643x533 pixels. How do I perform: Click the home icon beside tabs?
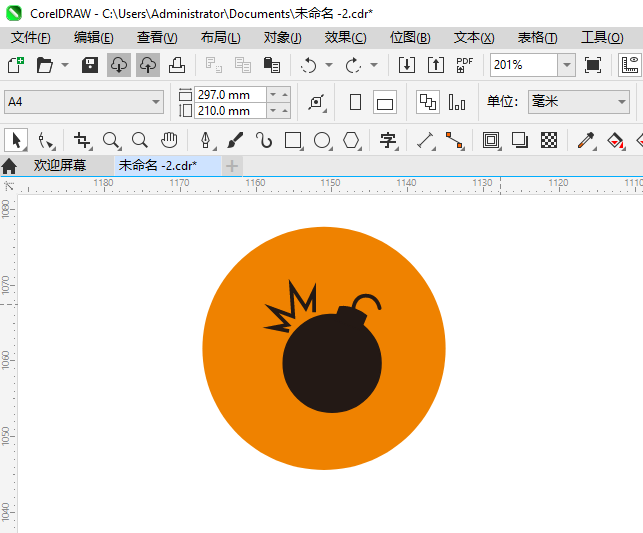coord(9,166)
